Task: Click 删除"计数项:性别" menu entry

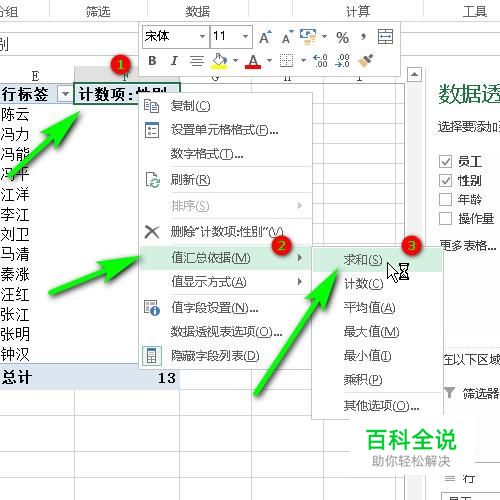Action: point(225,232)
